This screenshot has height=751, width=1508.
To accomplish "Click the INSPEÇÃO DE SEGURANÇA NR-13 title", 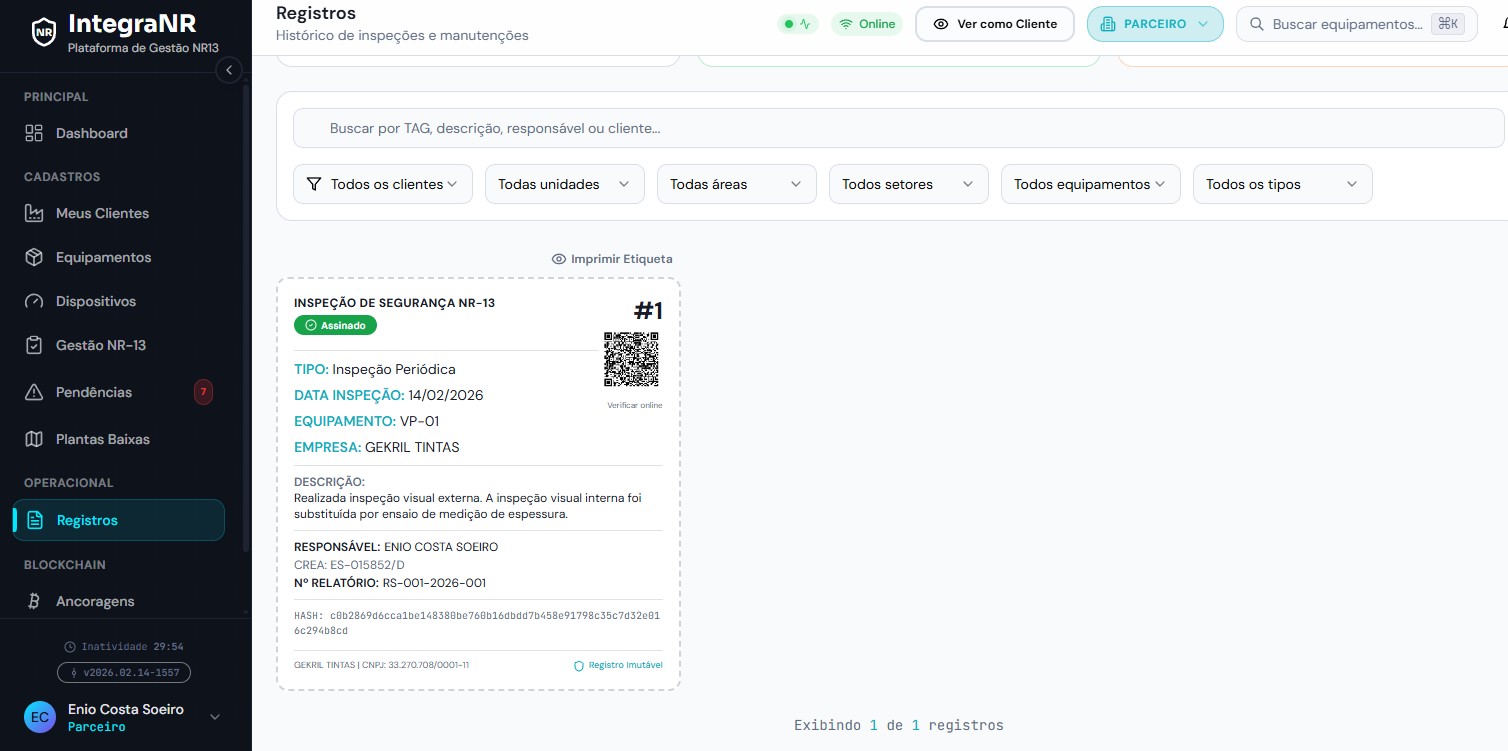I will [x=394, y=303].
